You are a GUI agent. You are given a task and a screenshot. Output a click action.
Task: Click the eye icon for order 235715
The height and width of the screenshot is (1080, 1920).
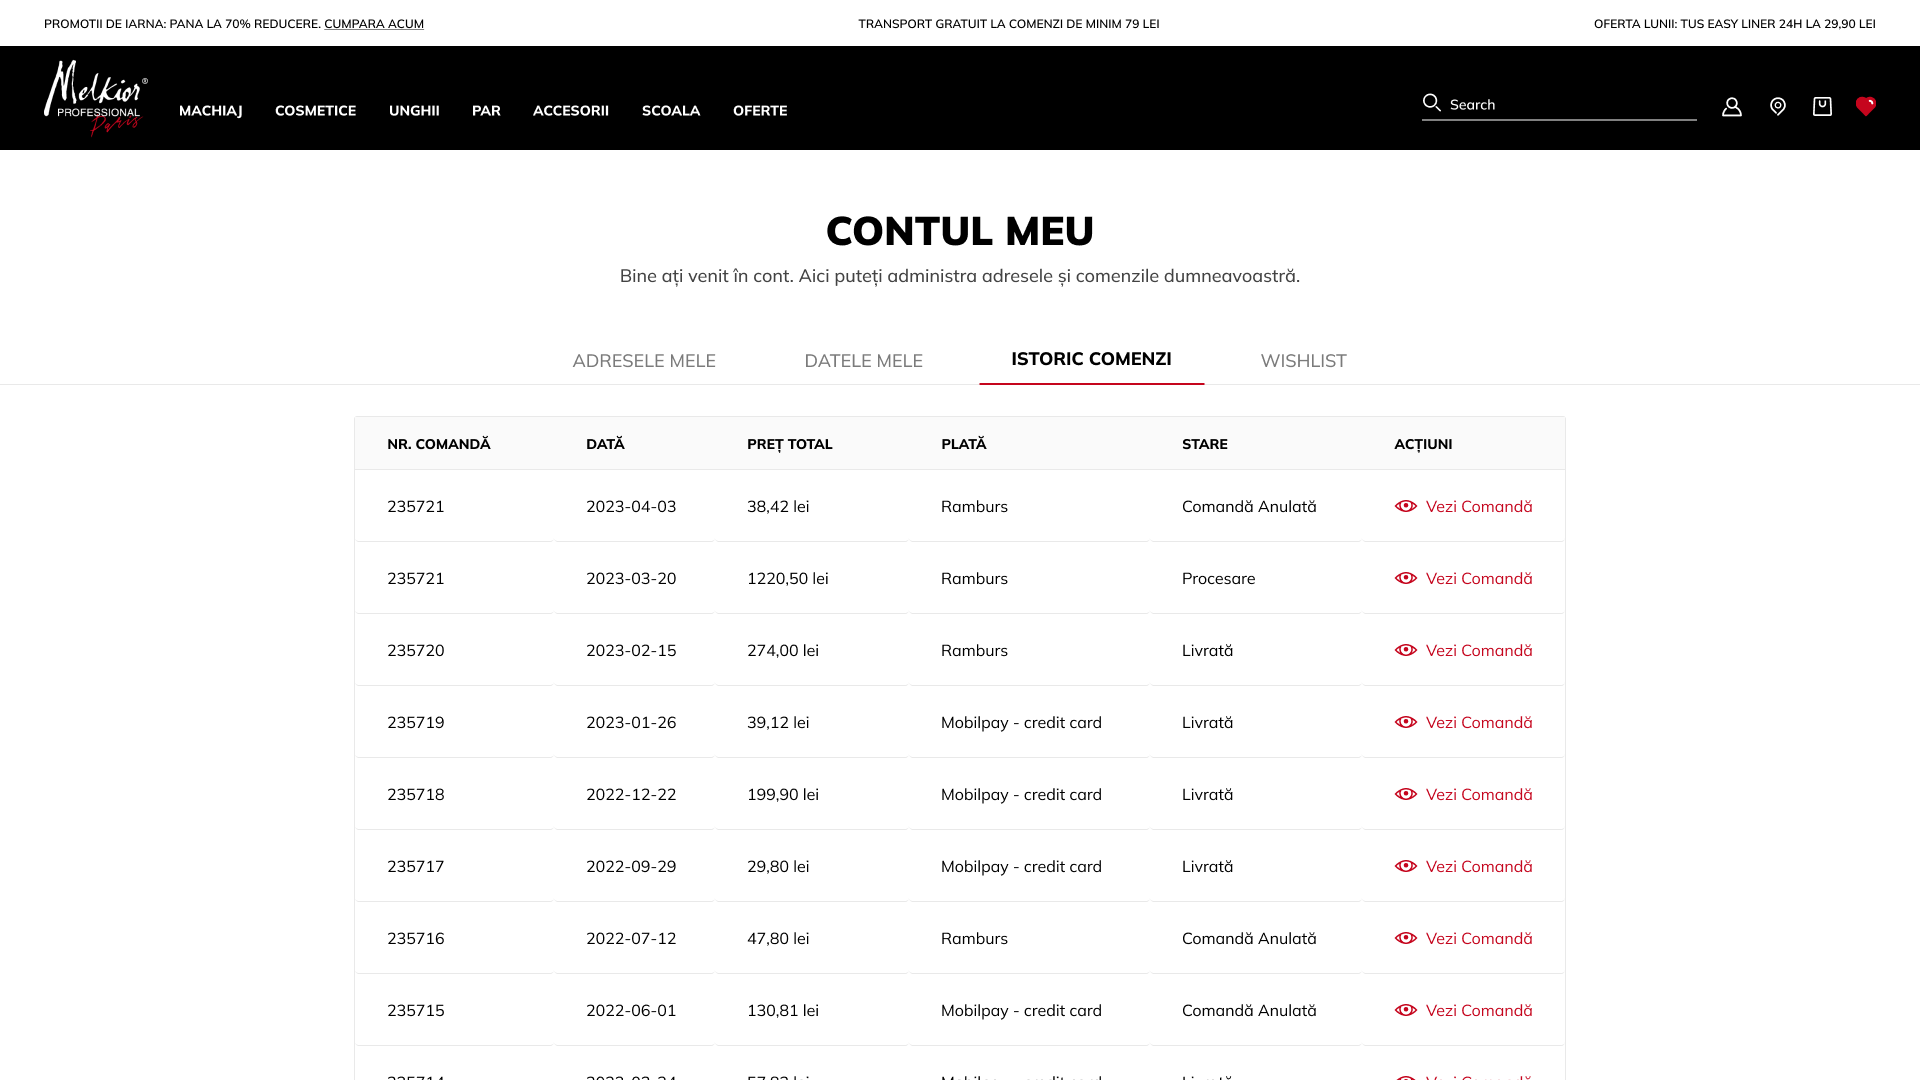[x=1406, y=1010]
